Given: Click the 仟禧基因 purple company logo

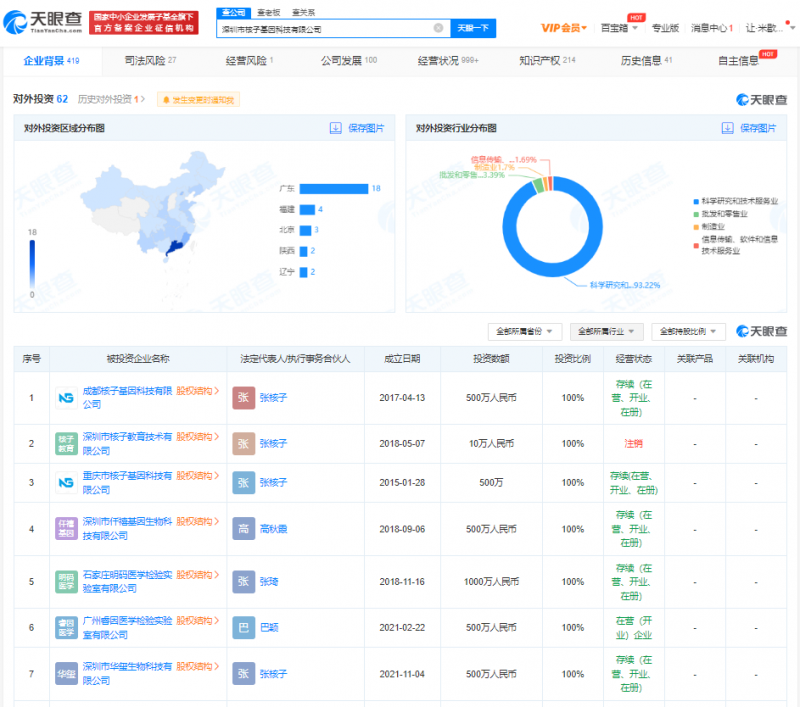Looking at the screenshot, I should [66, 528].
